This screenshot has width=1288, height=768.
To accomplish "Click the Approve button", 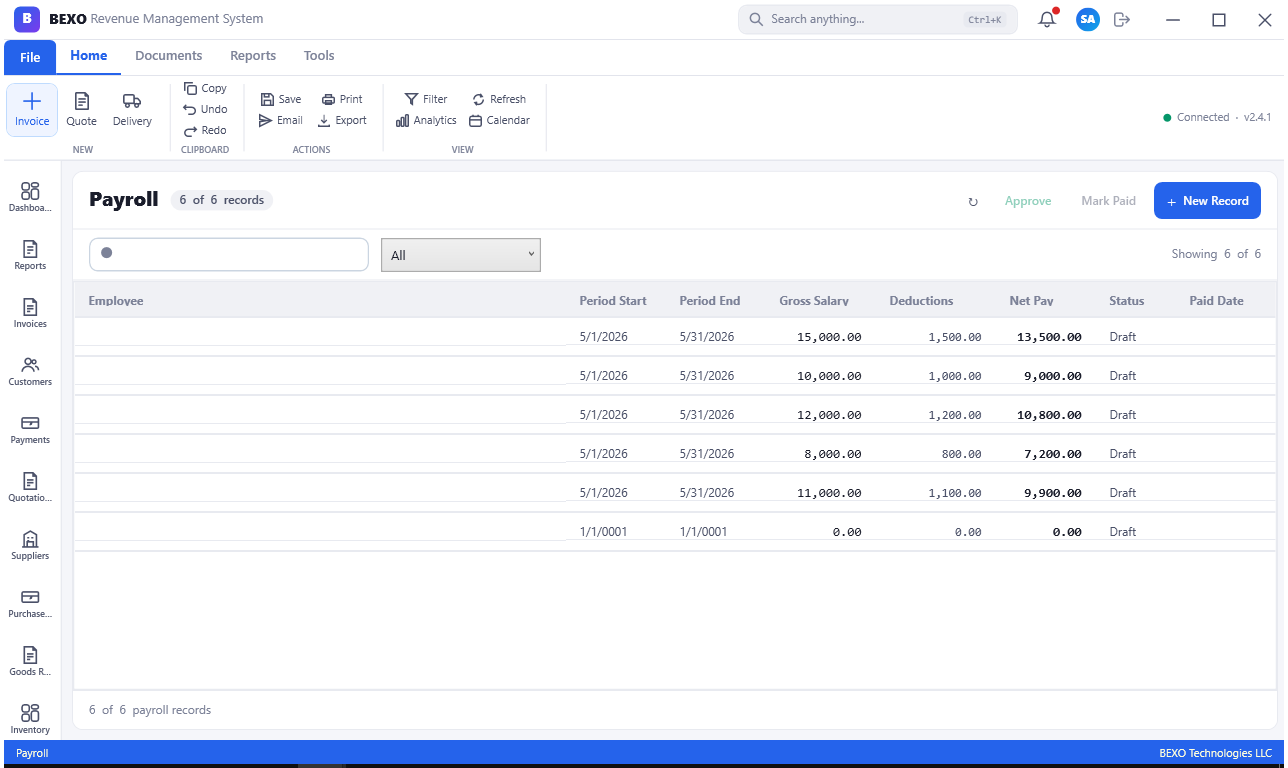I will tap(1028, 201).
